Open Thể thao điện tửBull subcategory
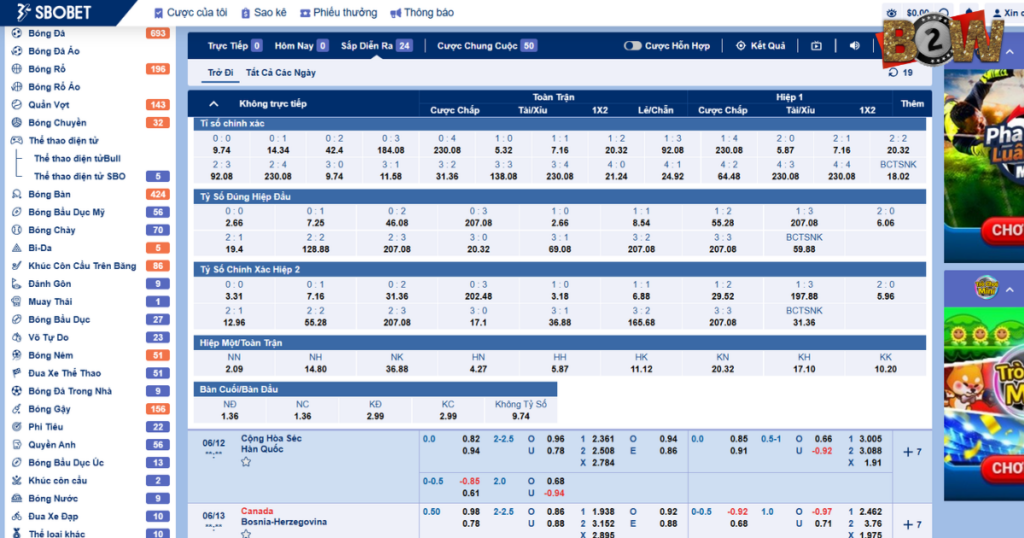 pos(77,158)
